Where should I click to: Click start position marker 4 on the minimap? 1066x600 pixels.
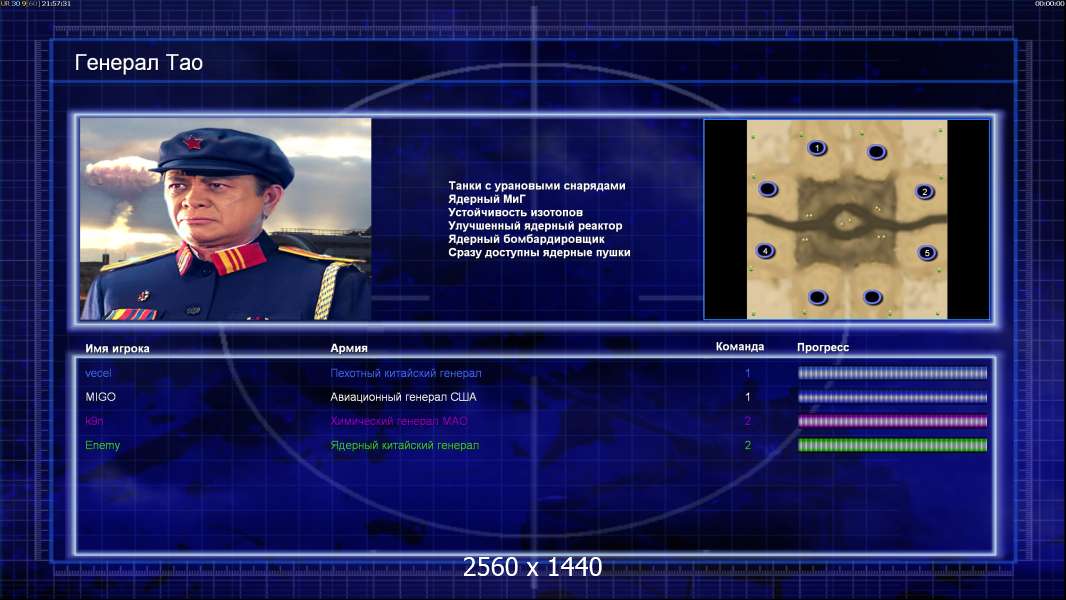point(765,251)
